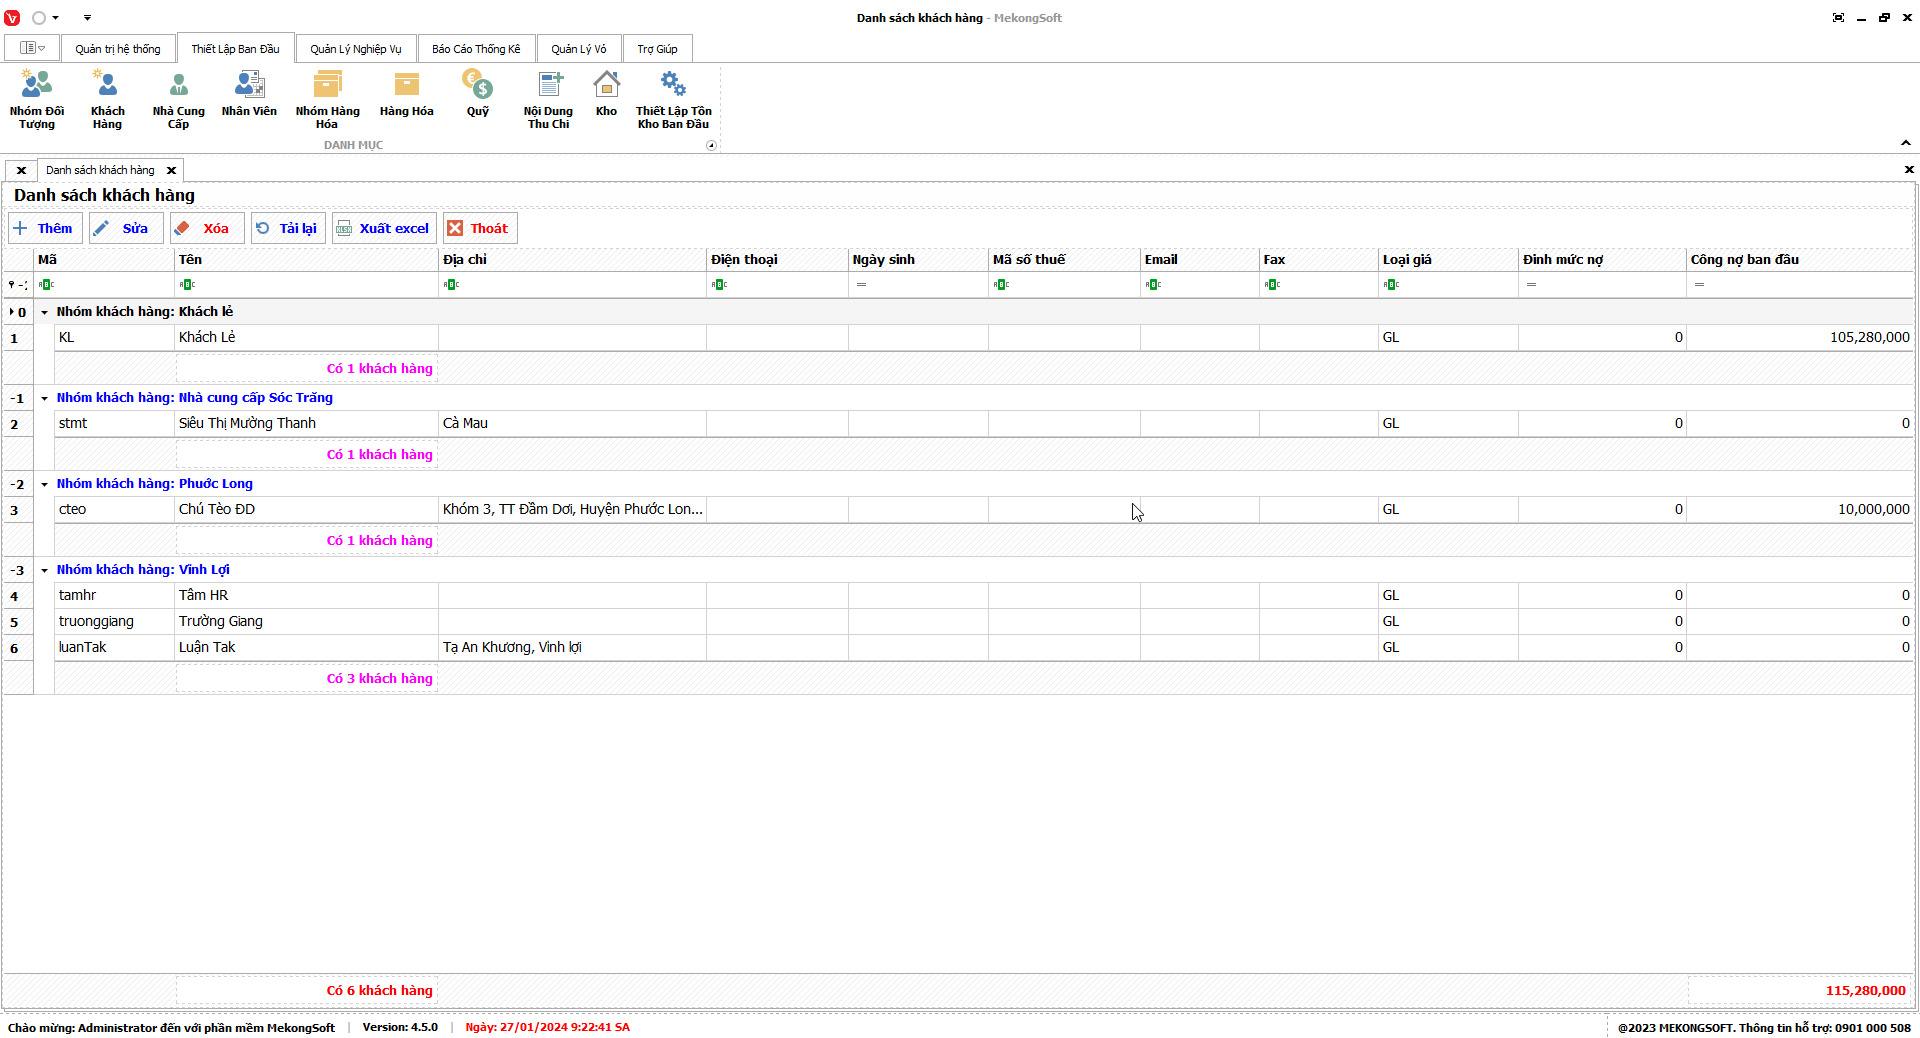Open DANH MỤC group dialog launcher
The width and height of the screenshot is (1920, 1038).
(711, 145)
